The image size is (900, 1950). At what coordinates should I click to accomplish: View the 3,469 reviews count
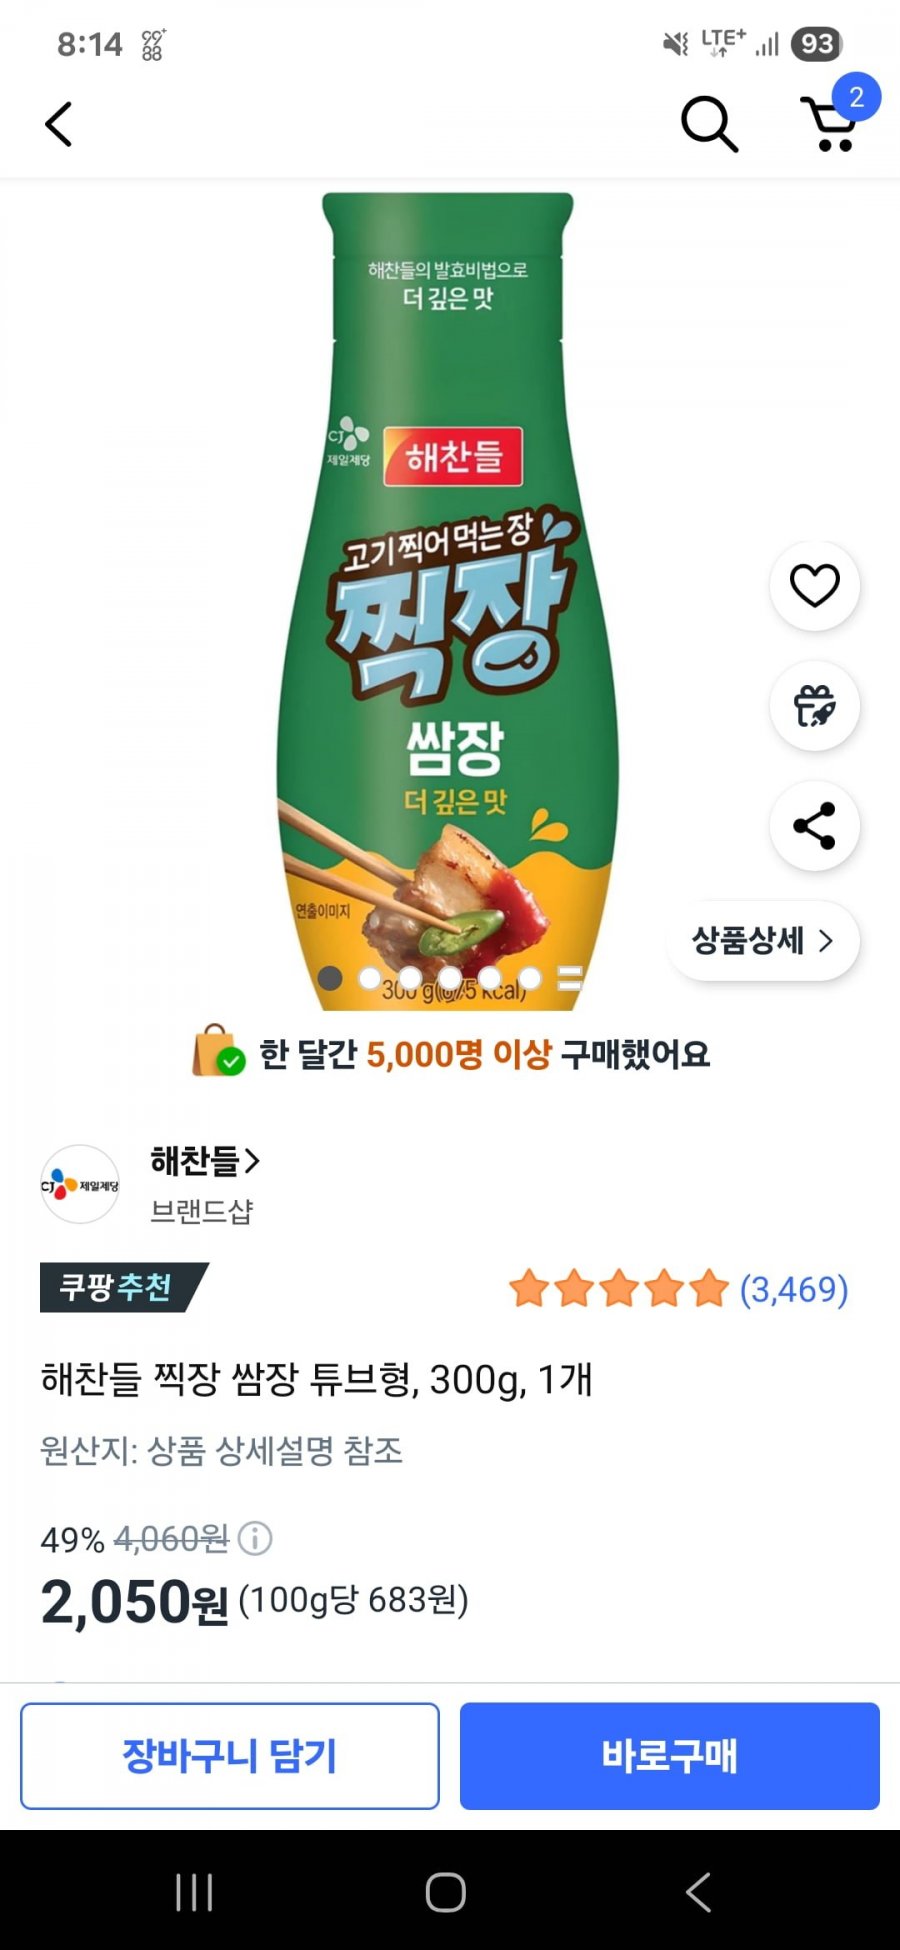[794, 1289]
